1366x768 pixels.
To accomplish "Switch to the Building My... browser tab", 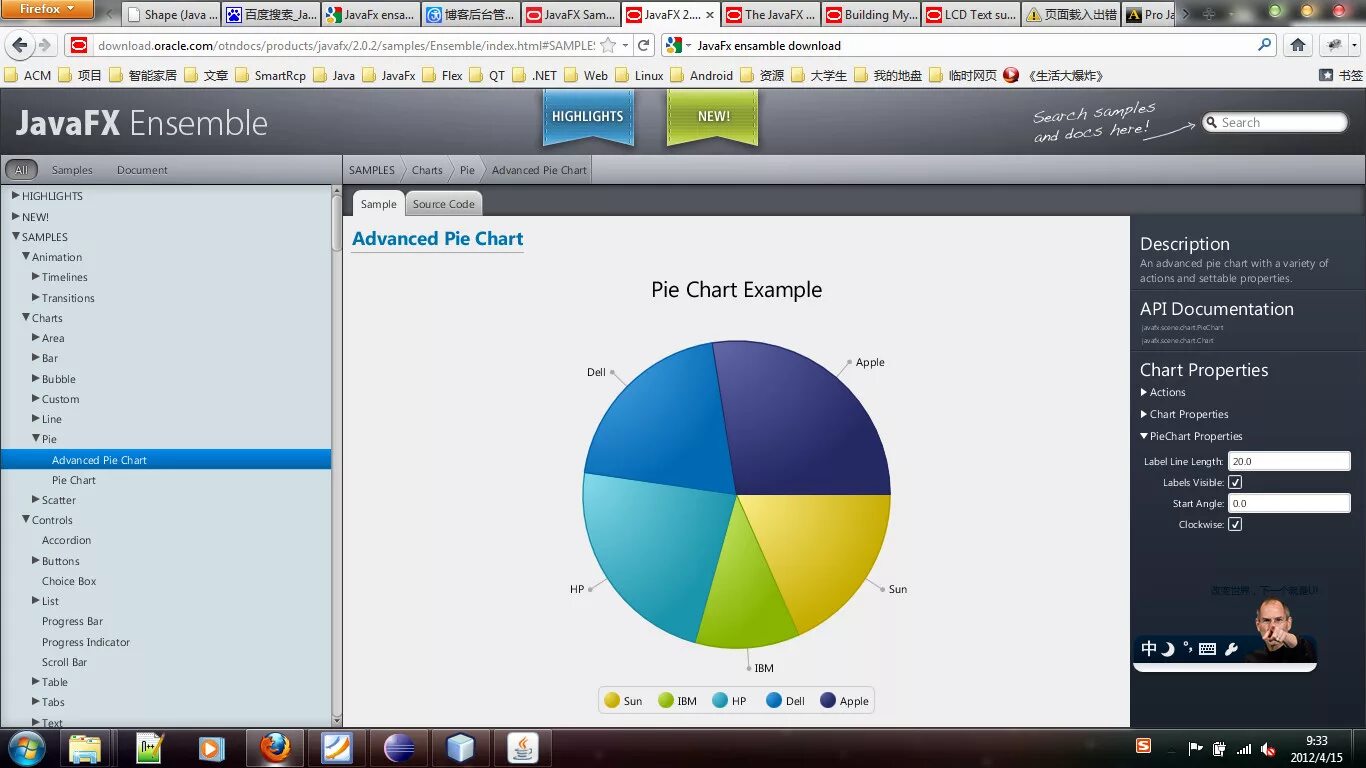I will 870,15.
